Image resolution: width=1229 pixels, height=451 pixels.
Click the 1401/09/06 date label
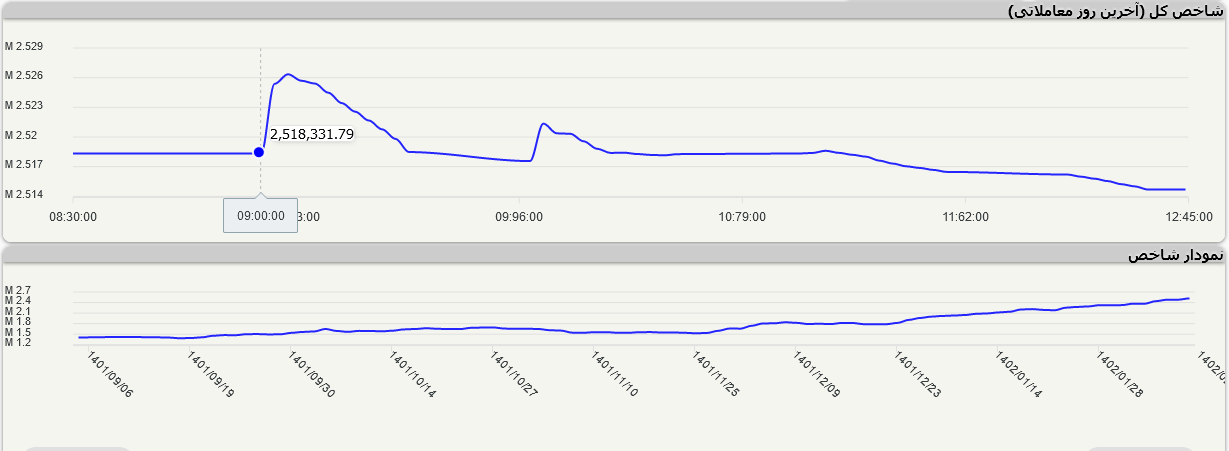click(x=110, y=374)
